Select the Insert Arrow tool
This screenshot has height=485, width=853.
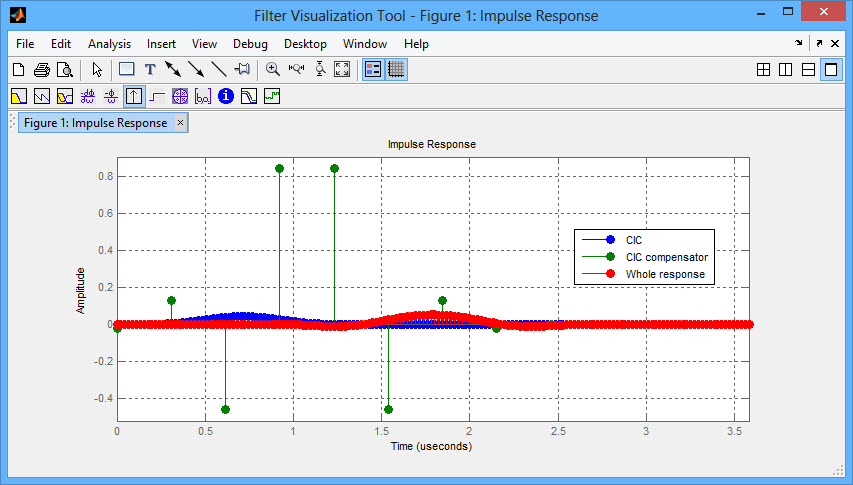click(196, 69)
